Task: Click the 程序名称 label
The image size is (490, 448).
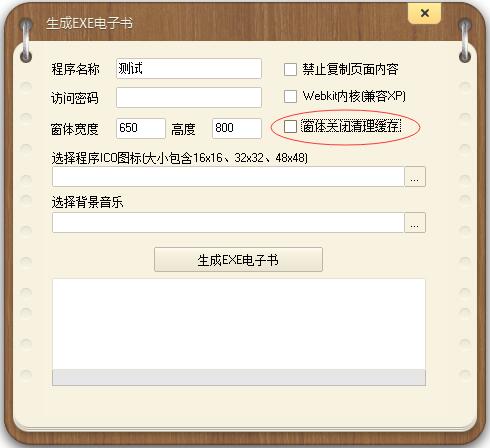Action: click(75, 69)
